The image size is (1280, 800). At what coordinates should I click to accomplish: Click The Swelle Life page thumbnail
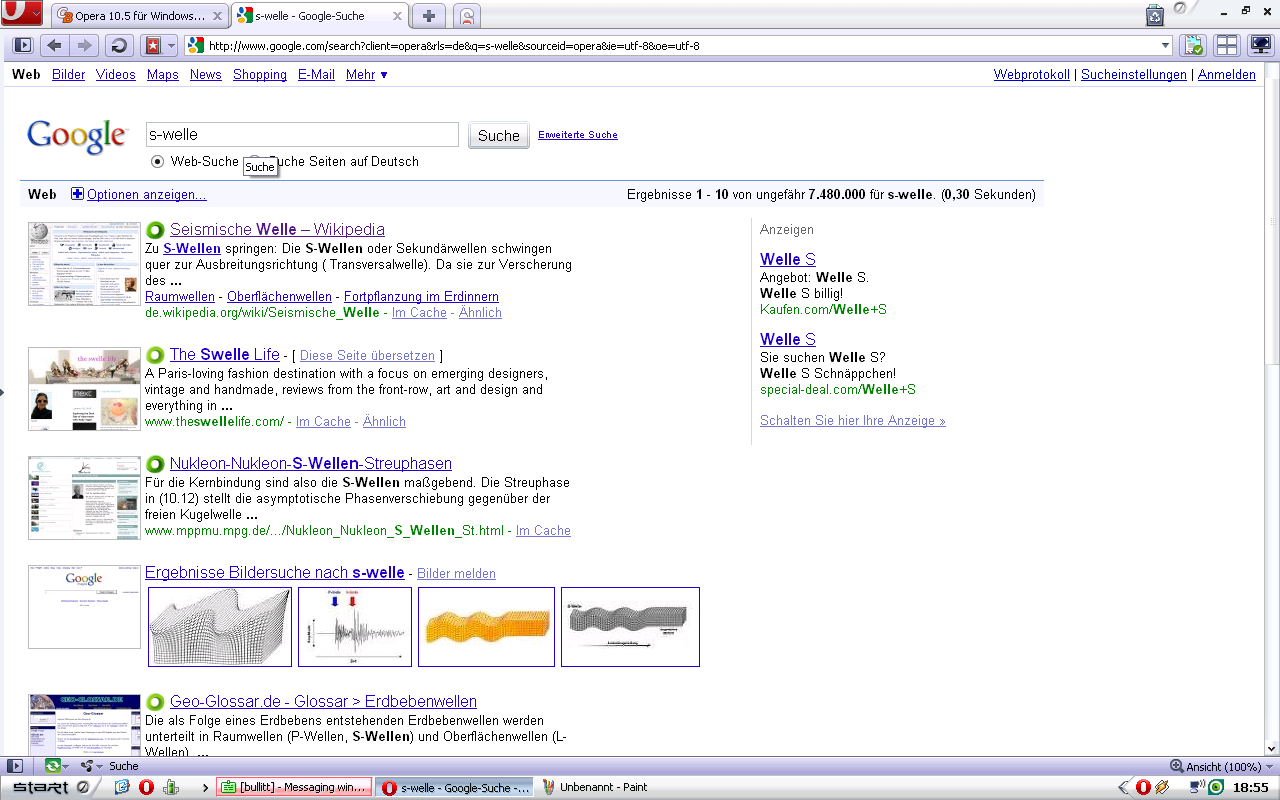[84, 389]
